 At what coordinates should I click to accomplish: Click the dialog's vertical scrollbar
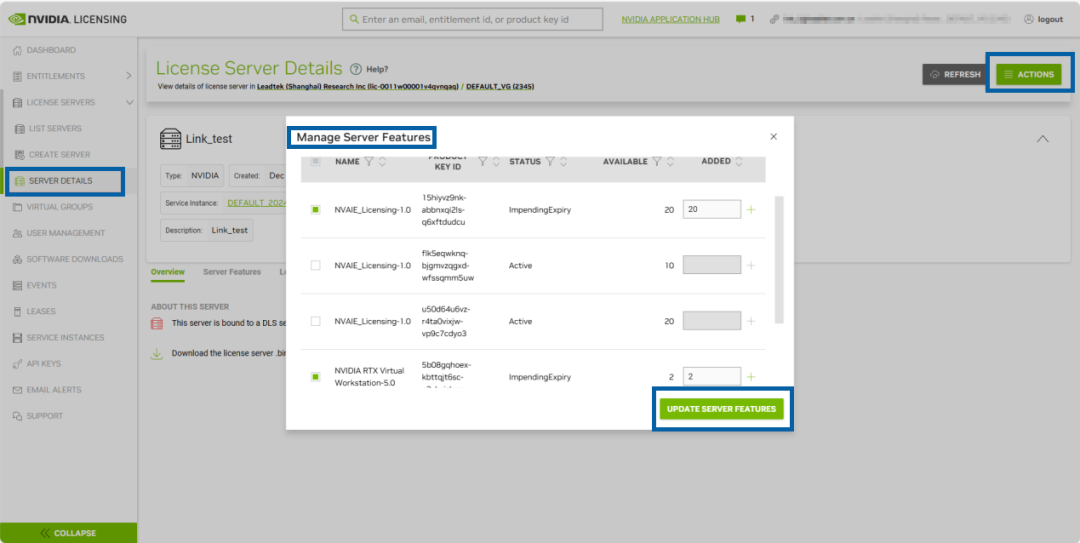(x=779, y=259)
